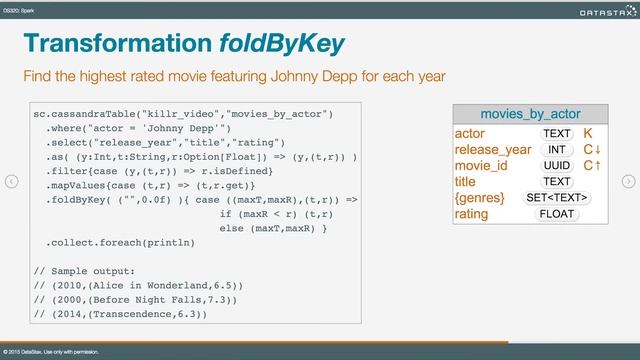This screenshot has width=640, height=360.
Task: Click the '// Sample output:' comment
Action: [x=84, y=271]
